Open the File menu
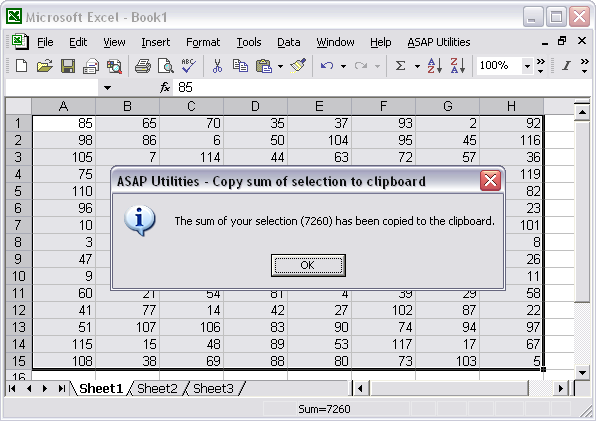Viewport: 596px width, 421px height. (x=45, y=42)
